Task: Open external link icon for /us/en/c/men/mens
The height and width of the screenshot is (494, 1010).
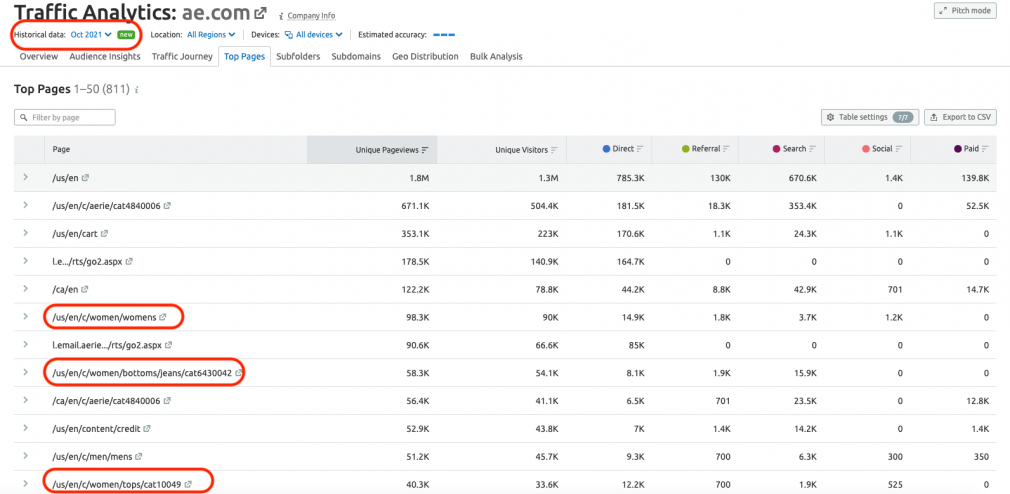Action: click(x=138, y=457)
